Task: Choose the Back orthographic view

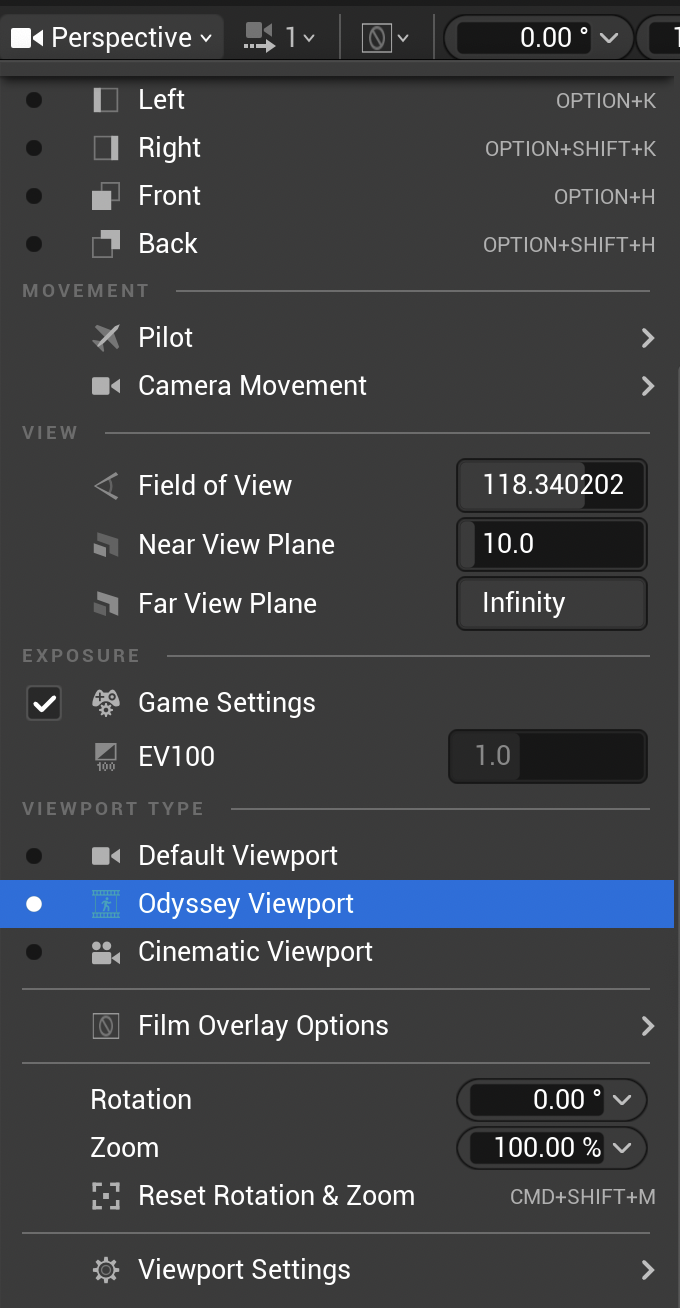Action: 167,244
